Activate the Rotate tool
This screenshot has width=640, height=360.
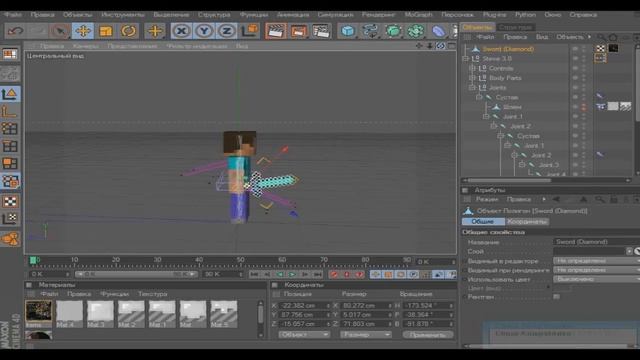(129, 31)
